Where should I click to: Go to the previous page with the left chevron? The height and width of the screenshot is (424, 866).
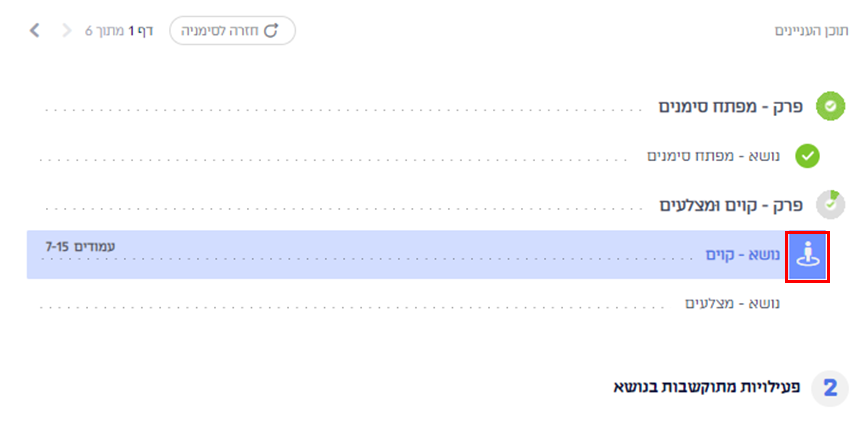[x=35, y=30]
